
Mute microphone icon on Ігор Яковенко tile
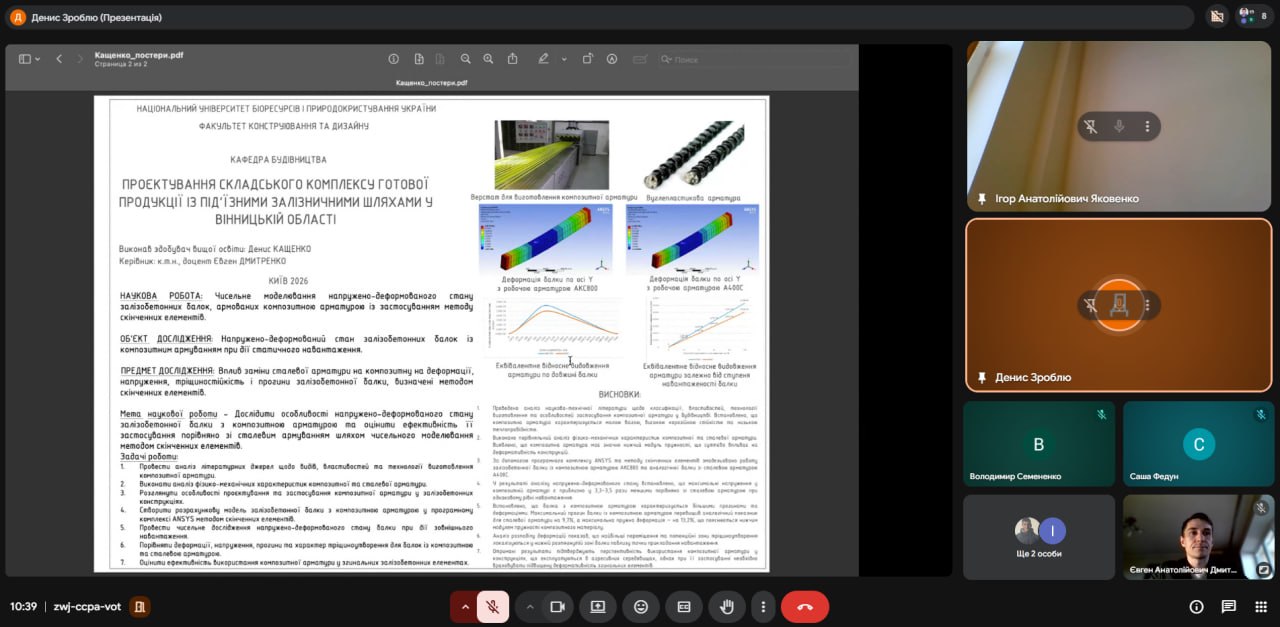[x=1119, y=126]
